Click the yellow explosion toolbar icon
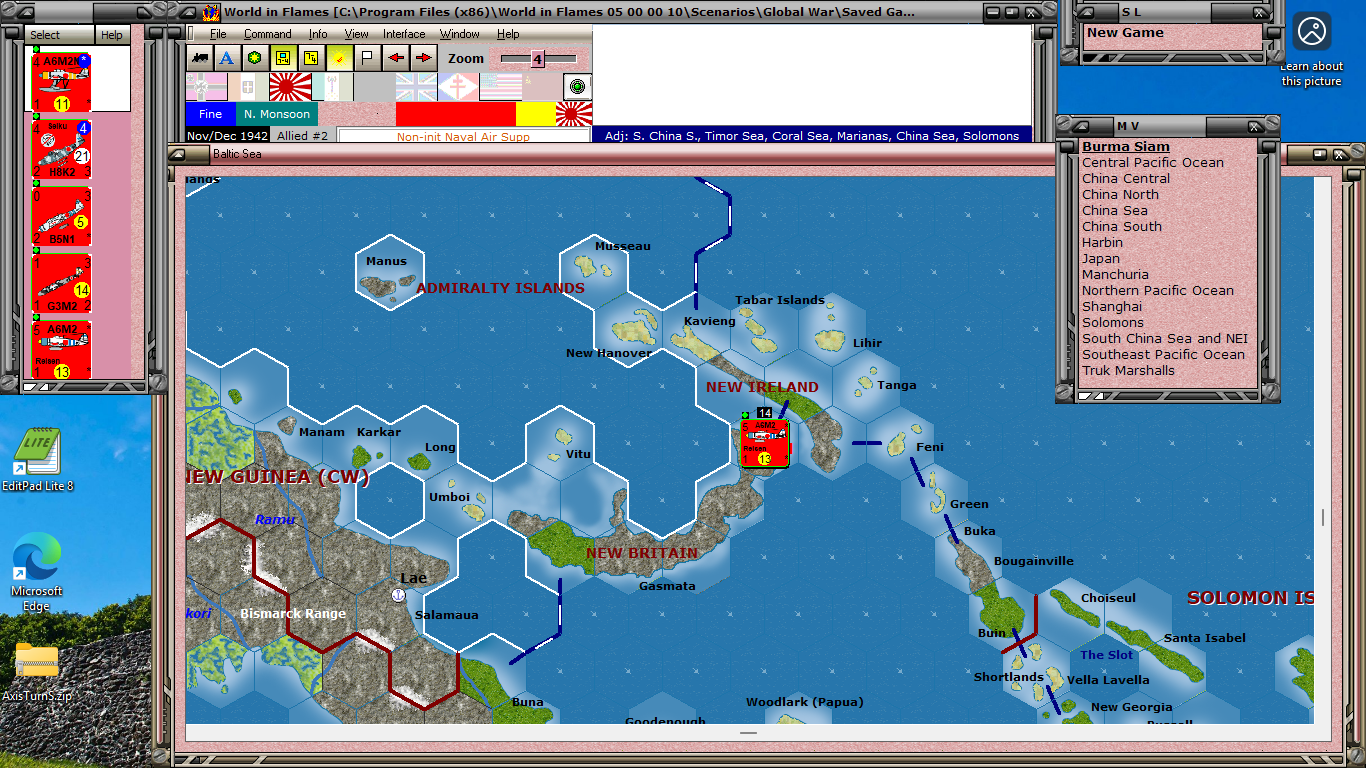This screenshot has width=1366, height=768. (339, 58)
